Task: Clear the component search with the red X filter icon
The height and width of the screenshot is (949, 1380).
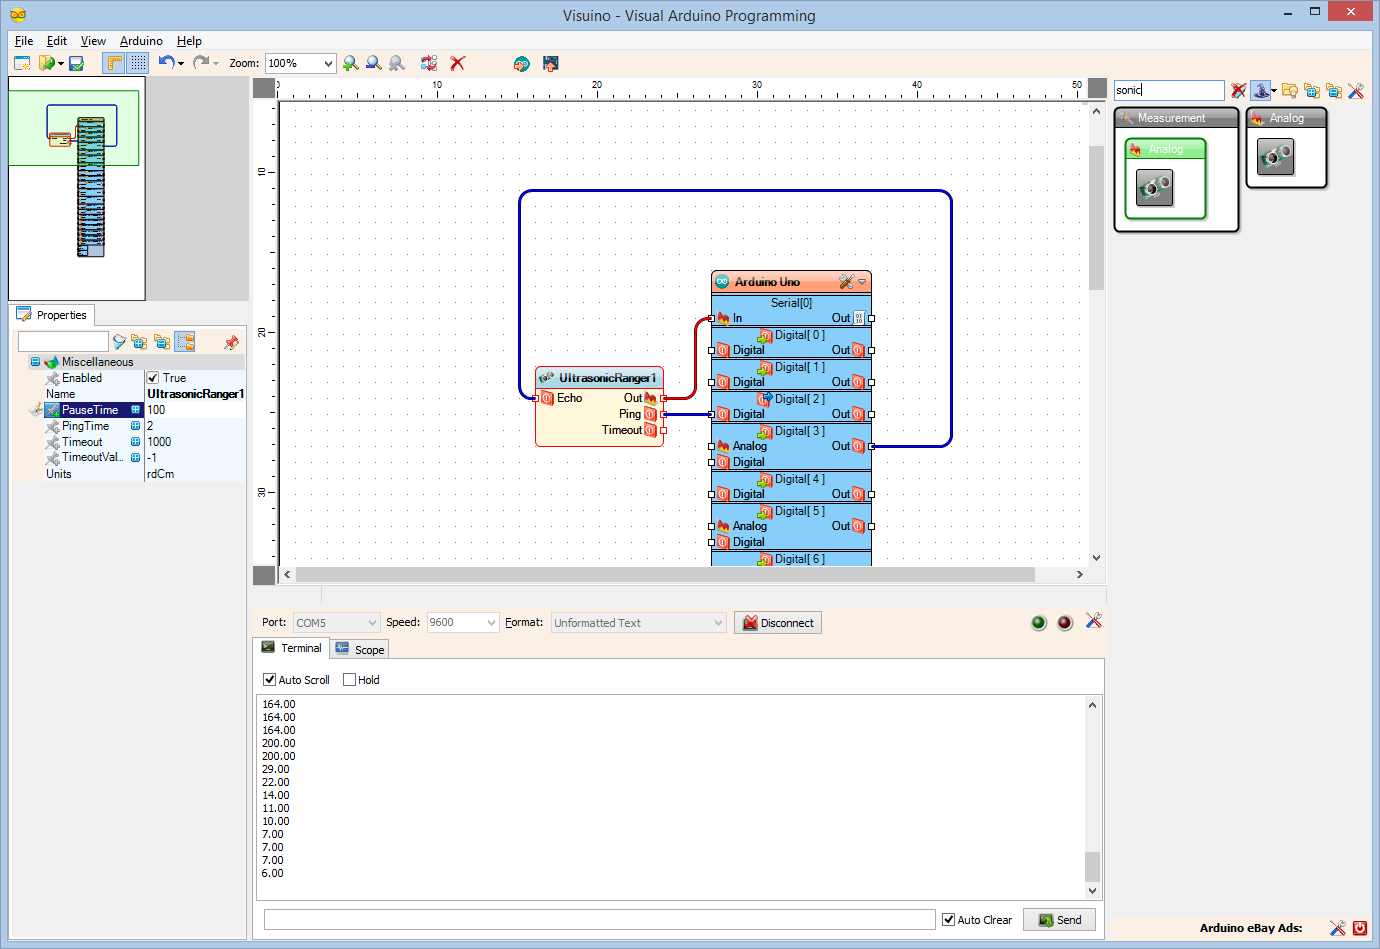Action: click(x=1239, y=90)
